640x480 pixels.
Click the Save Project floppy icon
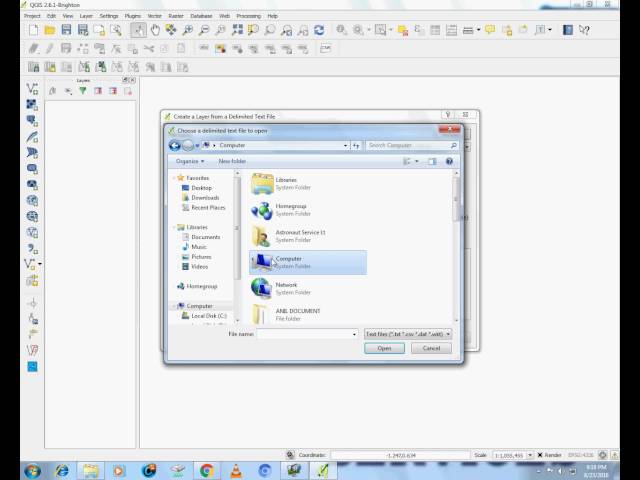click(66, 30)
